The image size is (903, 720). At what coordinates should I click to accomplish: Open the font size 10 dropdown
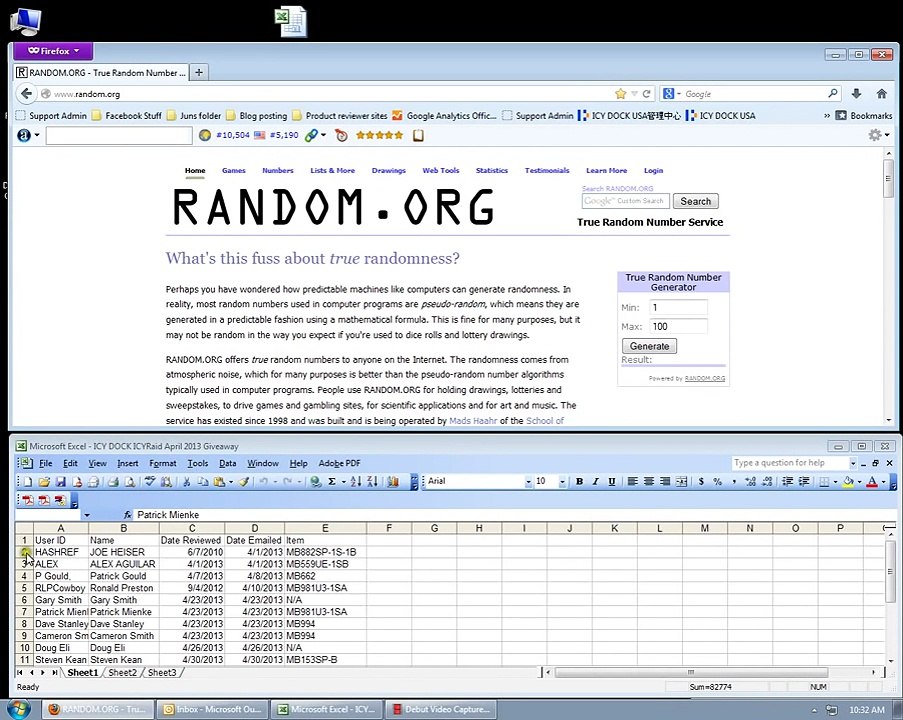coord(562,482)
